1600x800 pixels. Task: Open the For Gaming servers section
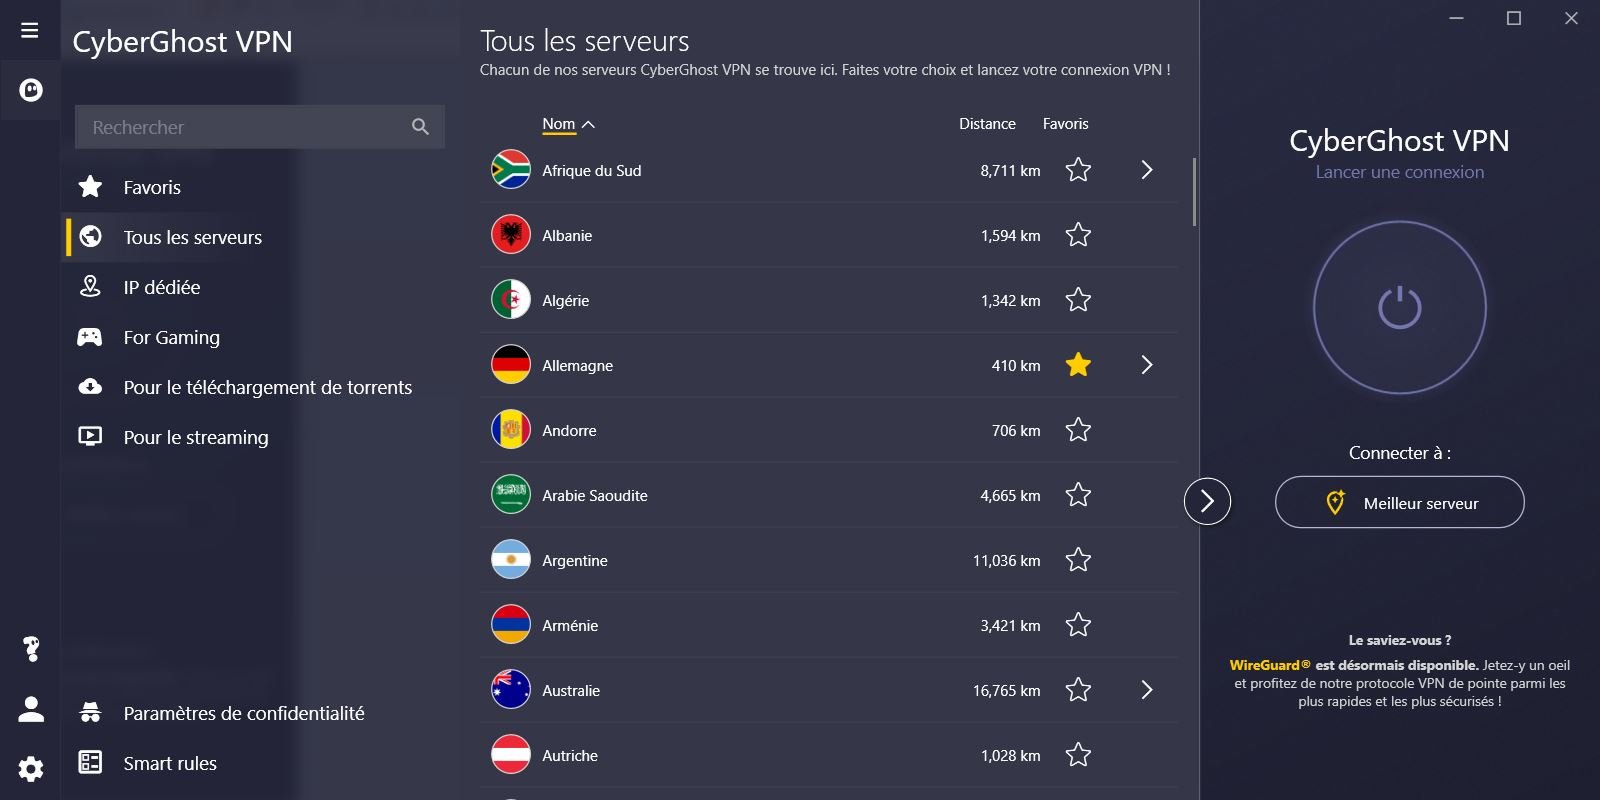pos(171,337)
